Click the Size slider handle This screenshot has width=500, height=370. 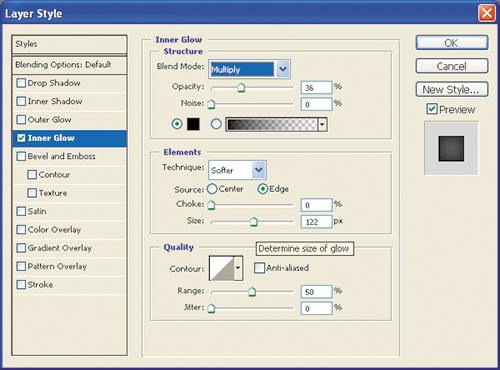click(x=254, y=222)
